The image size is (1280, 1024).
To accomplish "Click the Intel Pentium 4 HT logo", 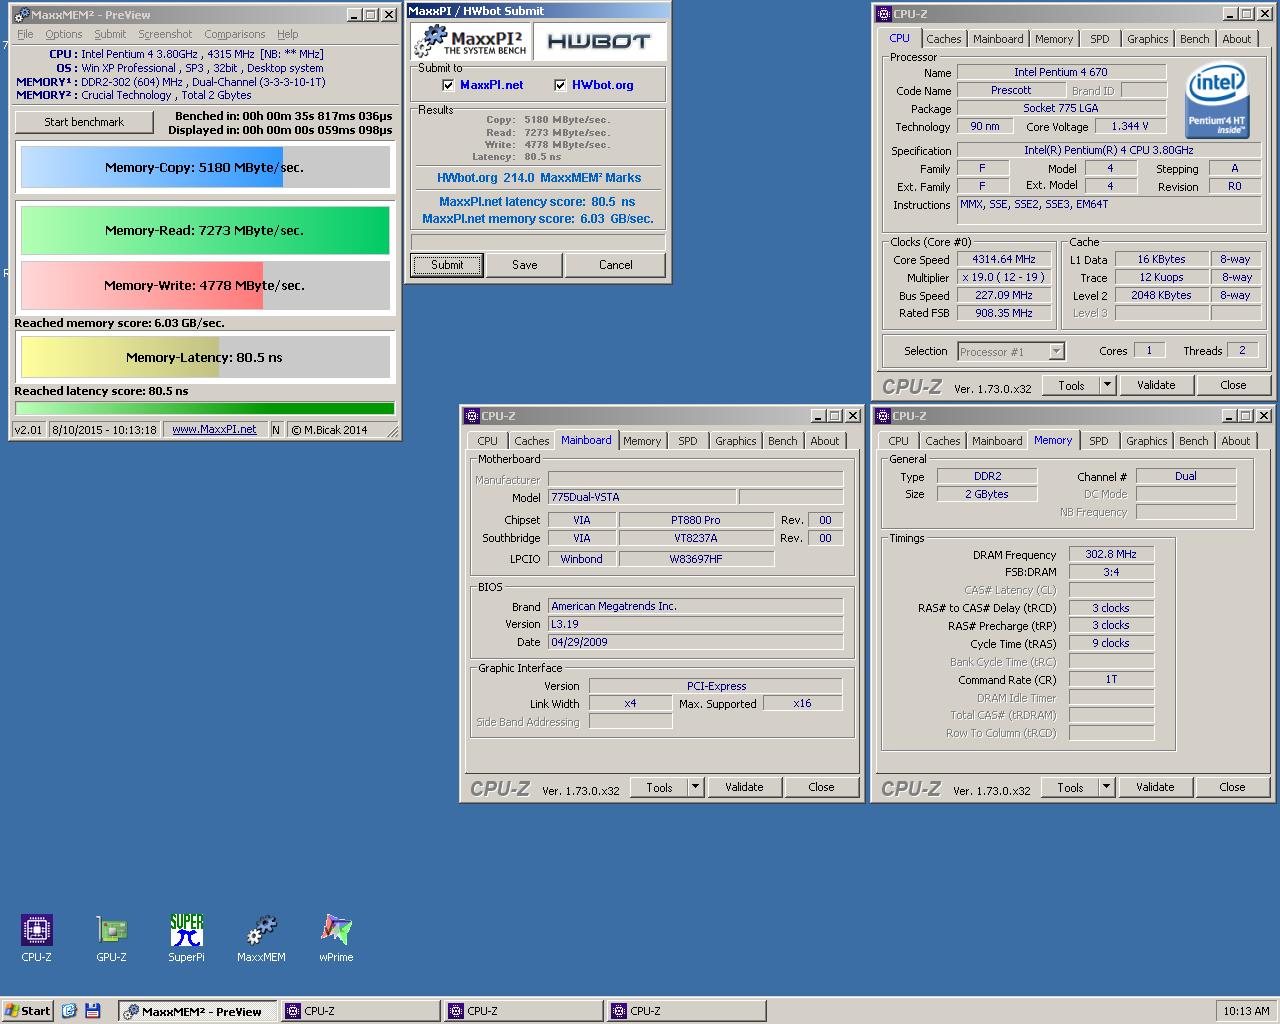I will click(1217, 101).
